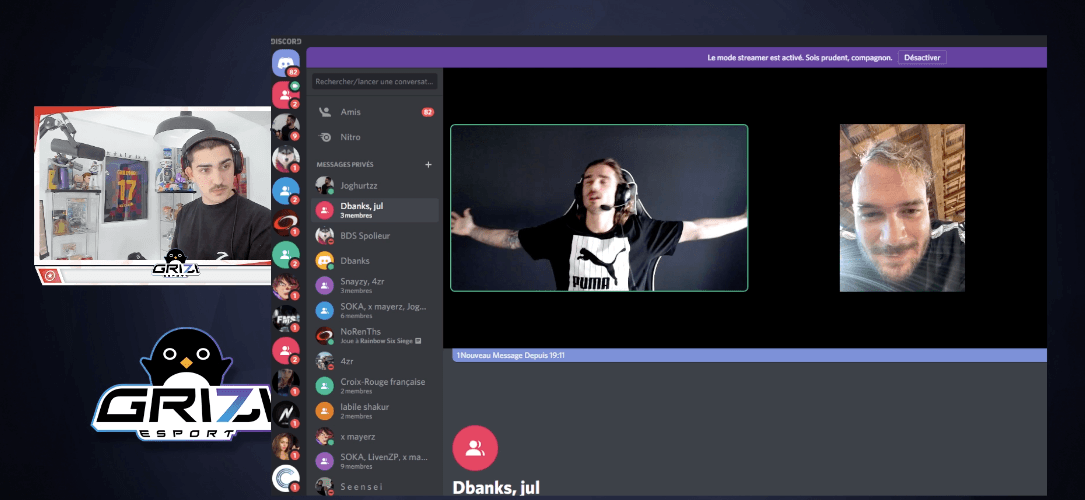Image resolution: width=1085 pixels, height=500 pixels.
Task: Create a new DM with plus icon
Action: coord(428,164)
